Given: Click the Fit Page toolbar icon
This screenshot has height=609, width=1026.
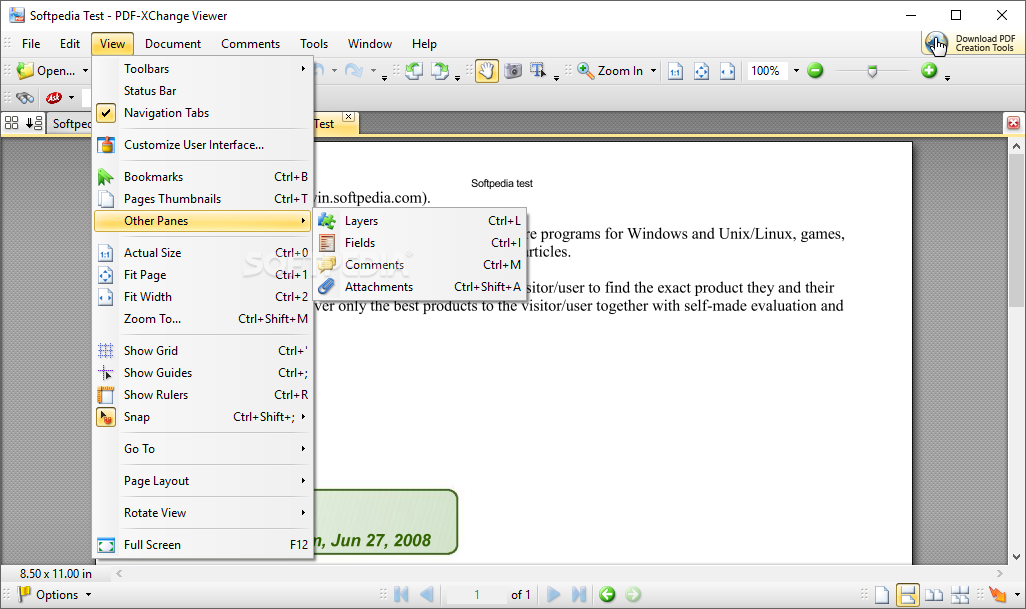Looking at the screenshot, I should pos(701,71).
